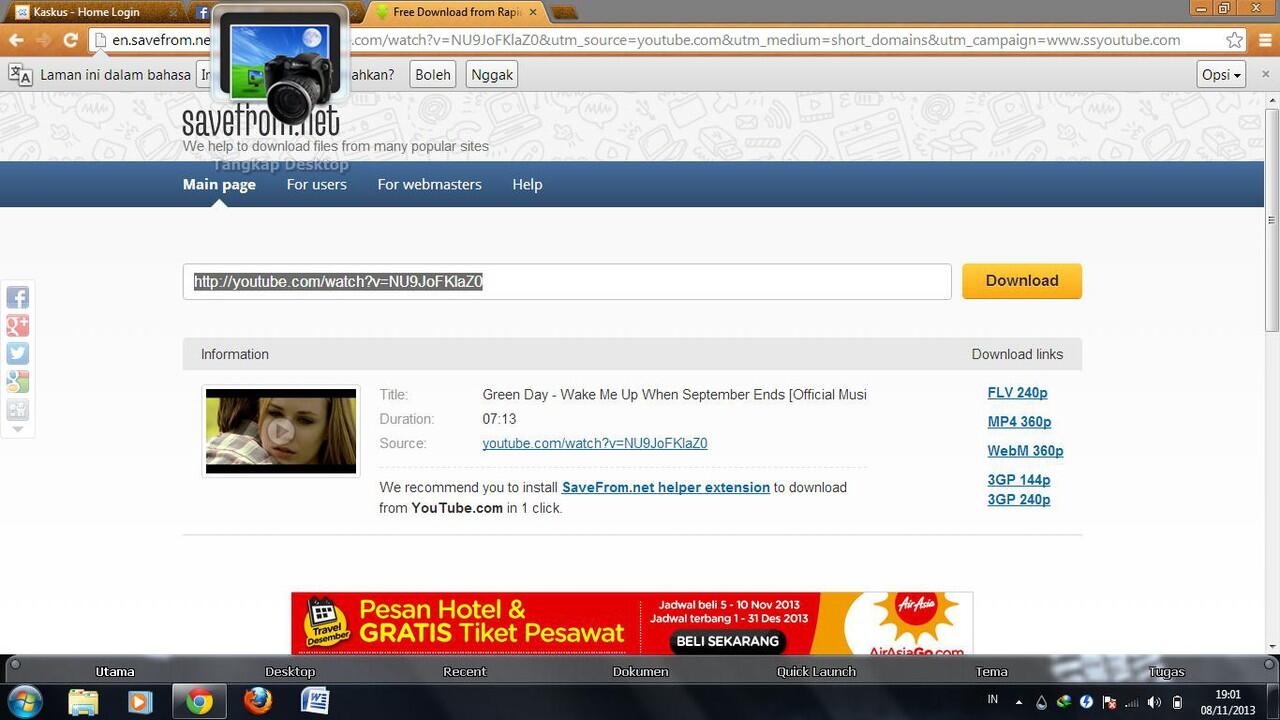Reload the page with the refresh icon
The image size is (1280, 720).
click(70, 40)
